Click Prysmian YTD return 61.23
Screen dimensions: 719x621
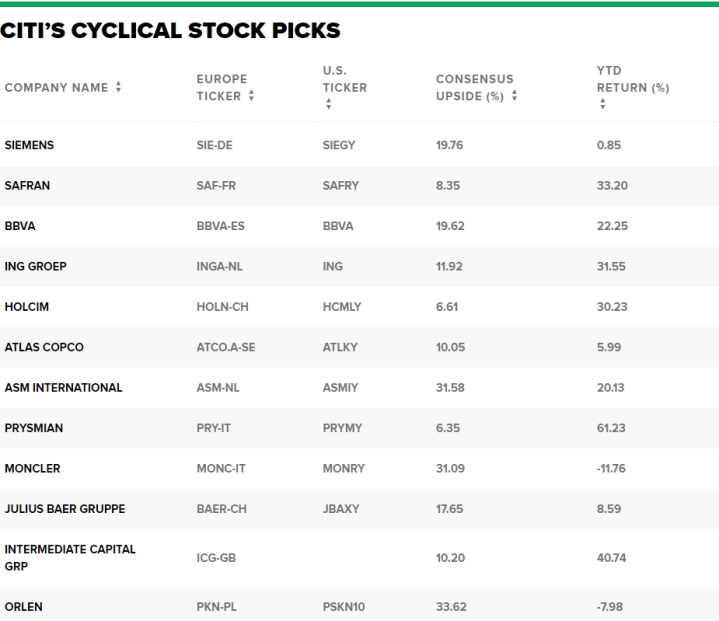[611, 427]
